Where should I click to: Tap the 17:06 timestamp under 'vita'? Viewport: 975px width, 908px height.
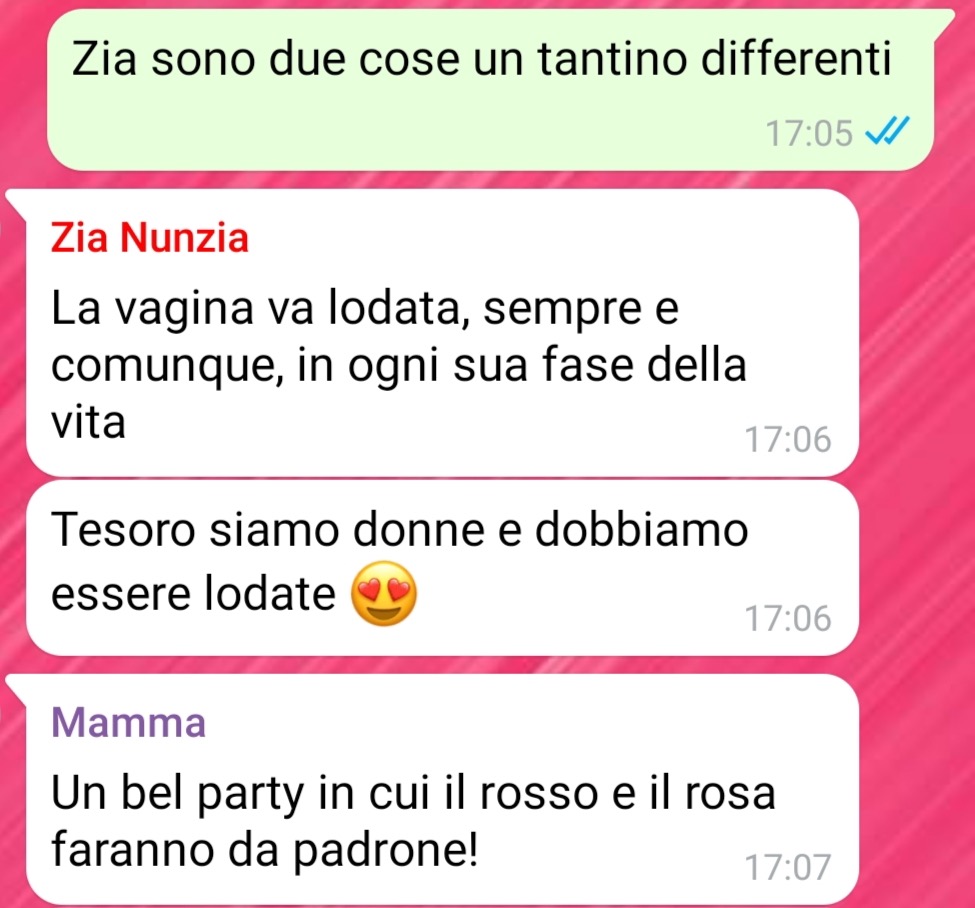coord(788,439)
